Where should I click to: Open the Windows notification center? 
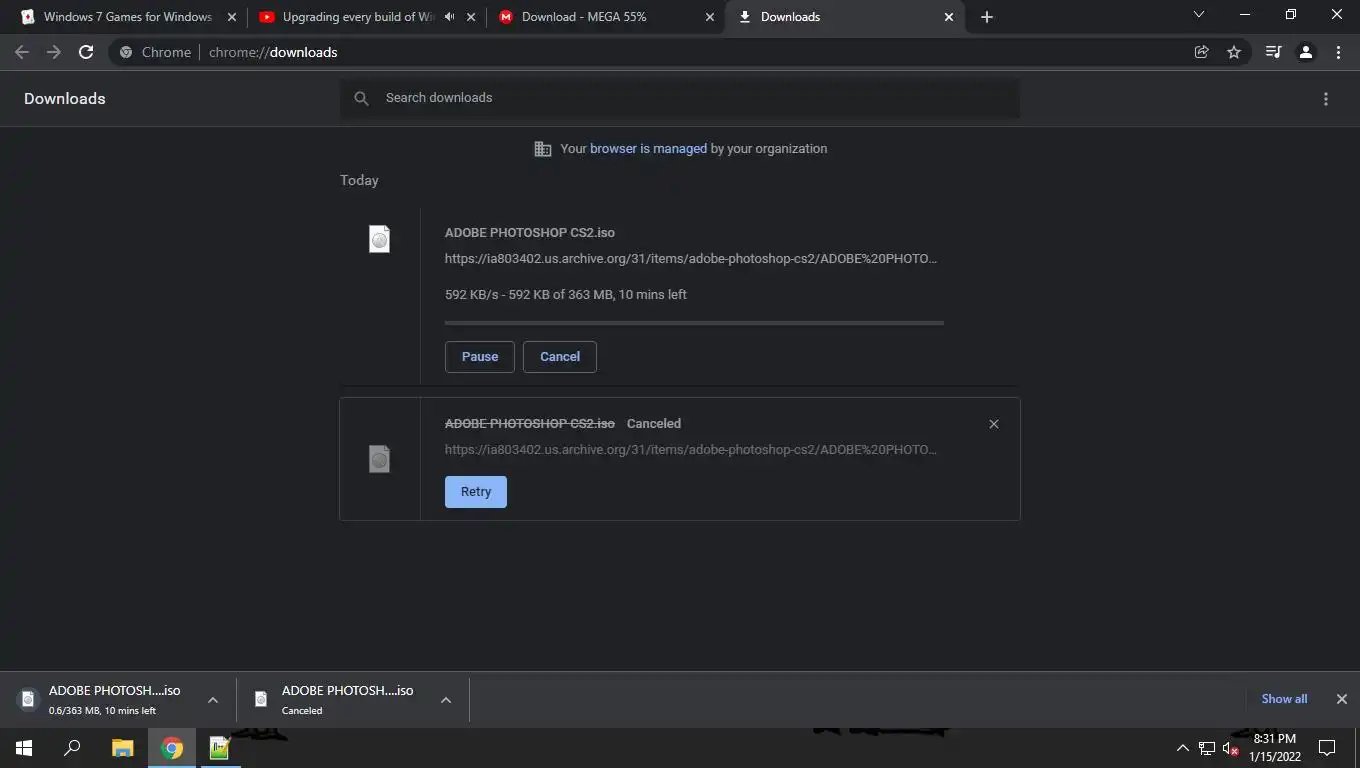(1327, 748)
